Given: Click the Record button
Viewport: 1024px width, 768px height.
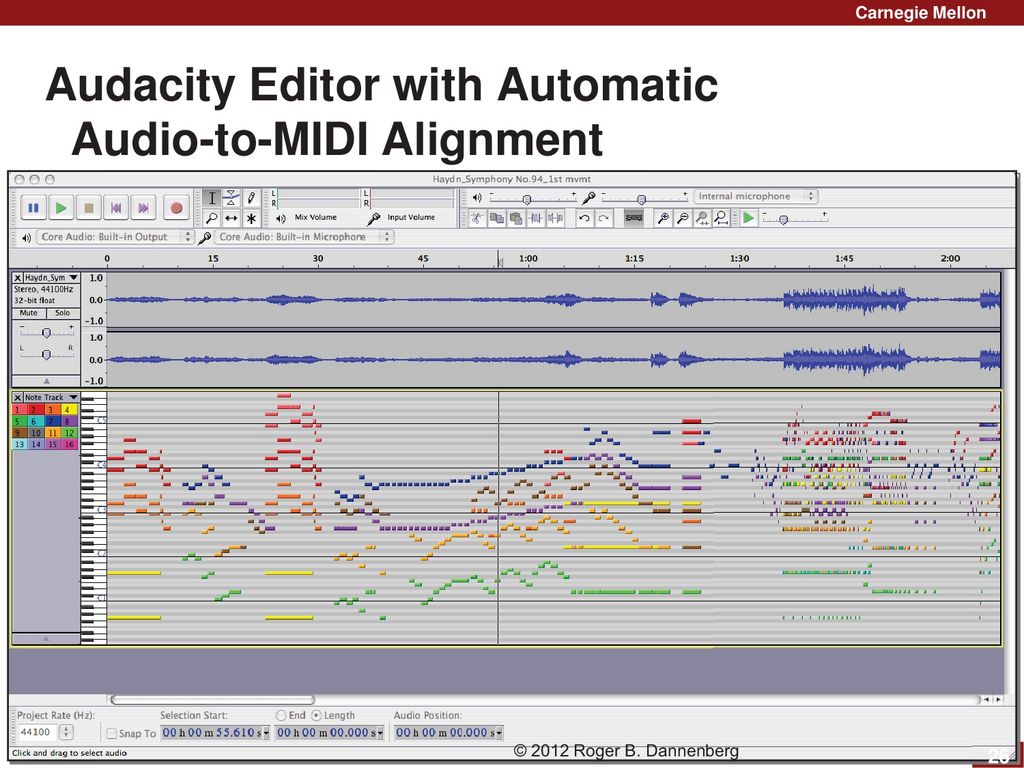Looking at the screenshot, I should (x=176, y=208).
